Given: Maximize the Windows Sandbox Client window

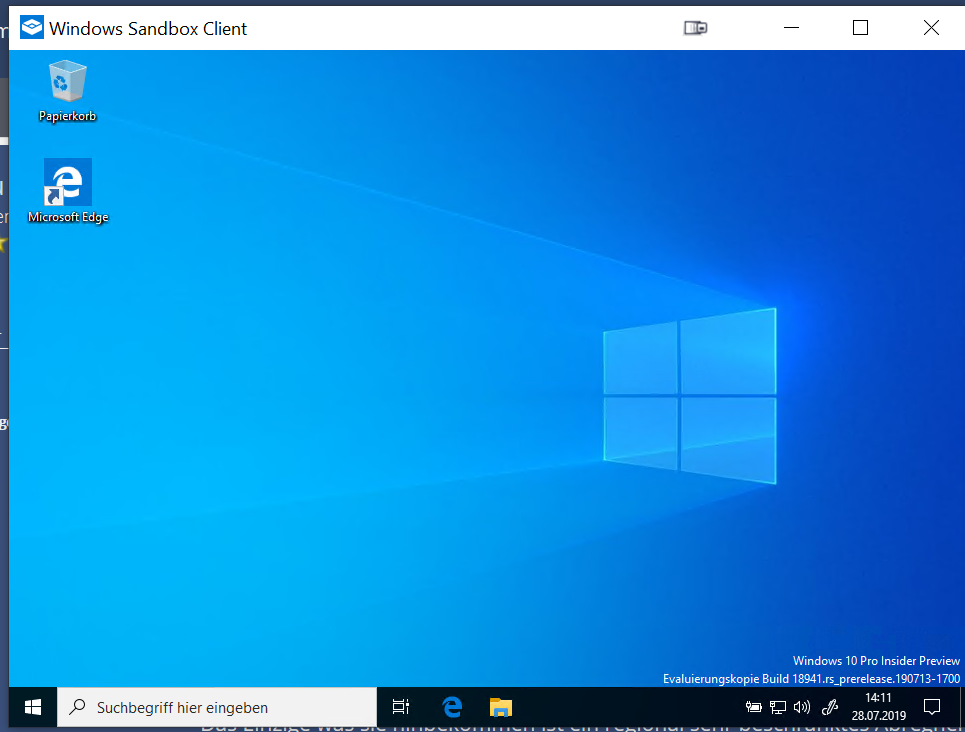Looking at the screenshot, I should 860,28.
